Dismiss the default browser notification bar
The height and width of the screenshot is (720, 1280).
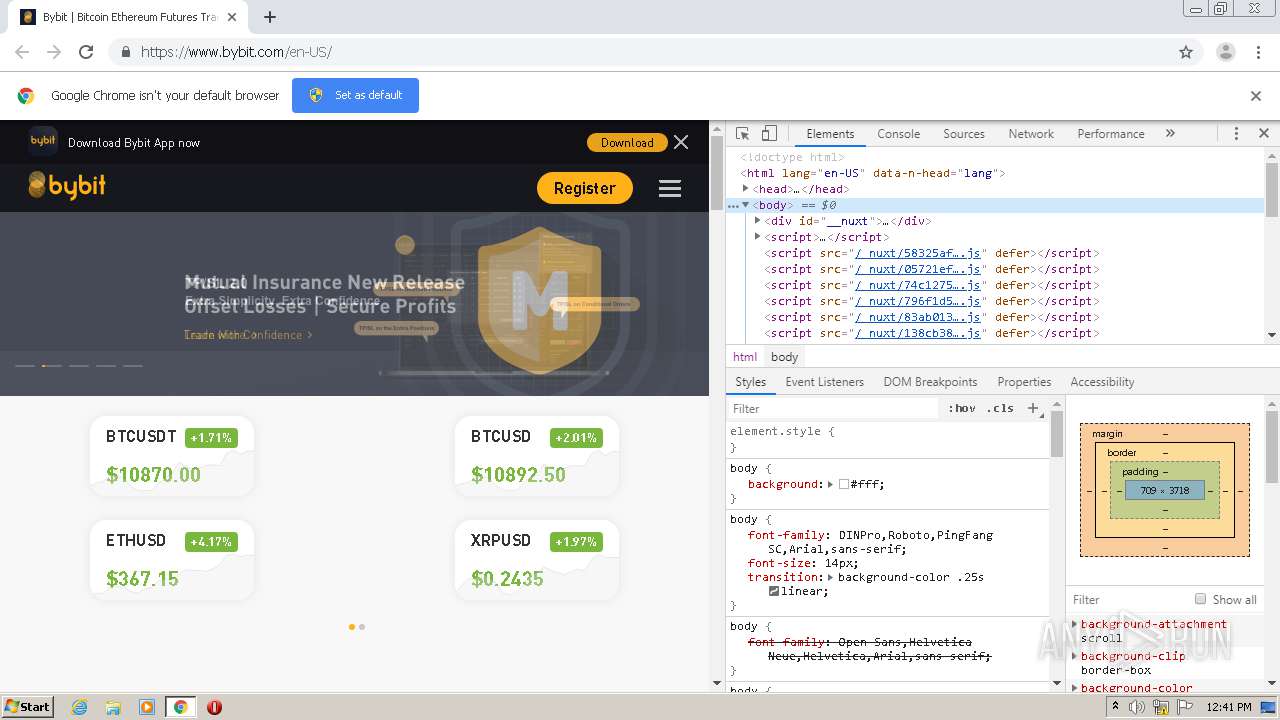tap(1256, 96)
